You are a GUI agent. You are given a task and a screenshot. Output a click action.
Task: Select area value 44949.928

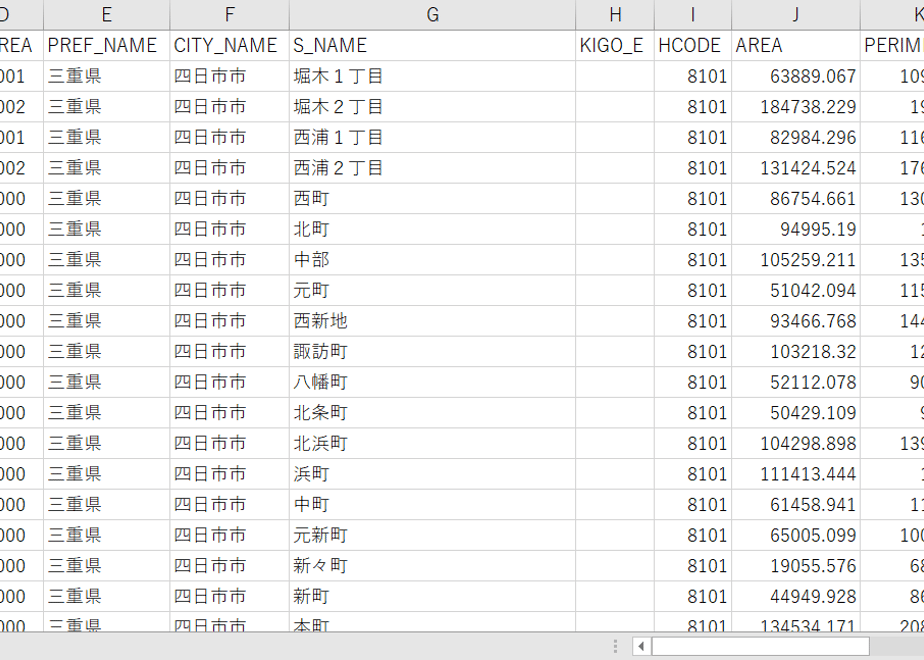tap(796, 597)
